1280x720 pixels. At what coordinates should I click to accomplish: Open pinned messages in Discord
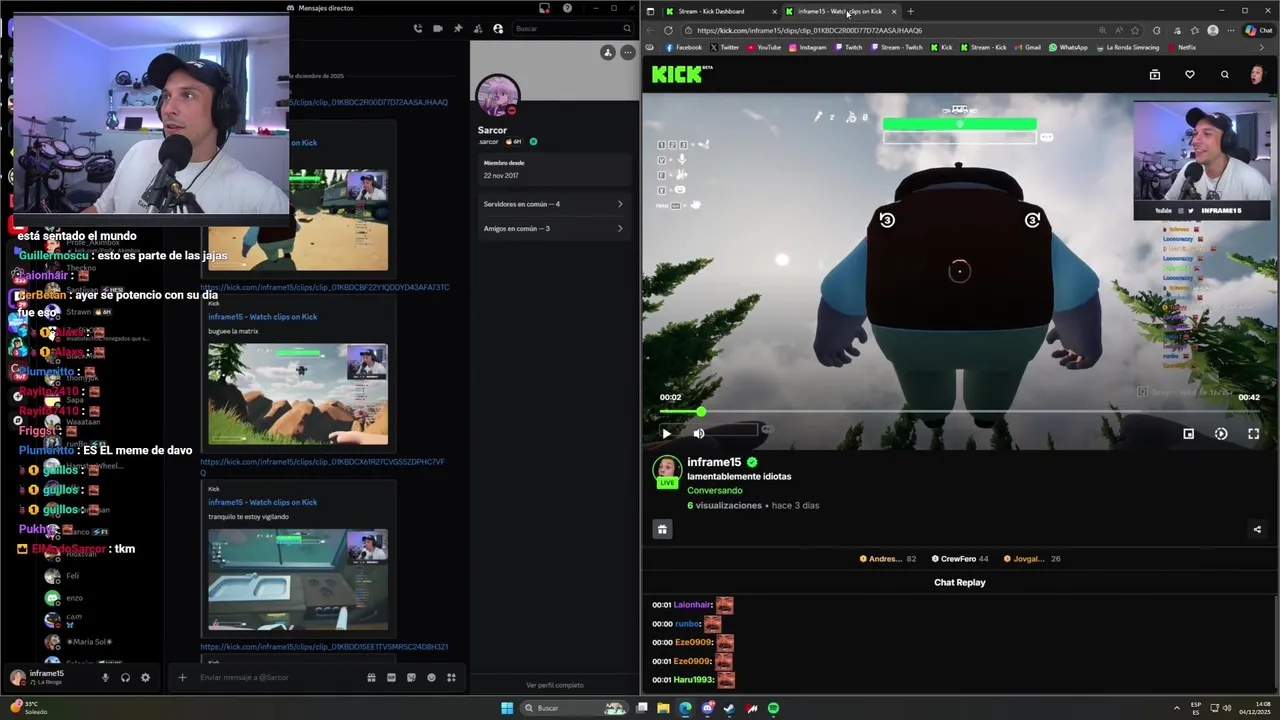tap(458, 28)
